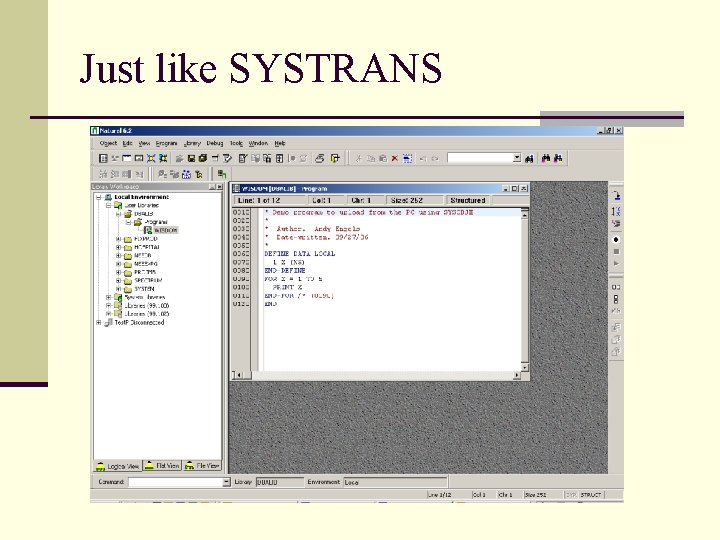Click the open folder toolbar icon
Image resolution: width=720 pixels, height=540 pixels.
[180, 158]
